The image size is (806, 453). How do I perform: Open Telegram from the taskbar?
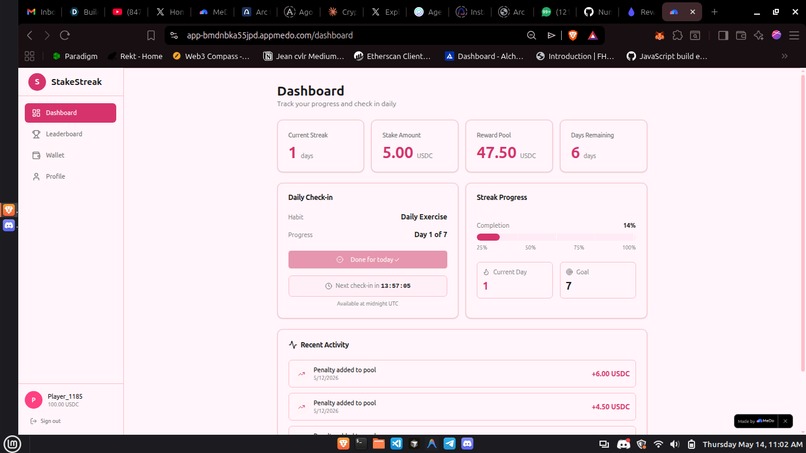click(449, 444)
